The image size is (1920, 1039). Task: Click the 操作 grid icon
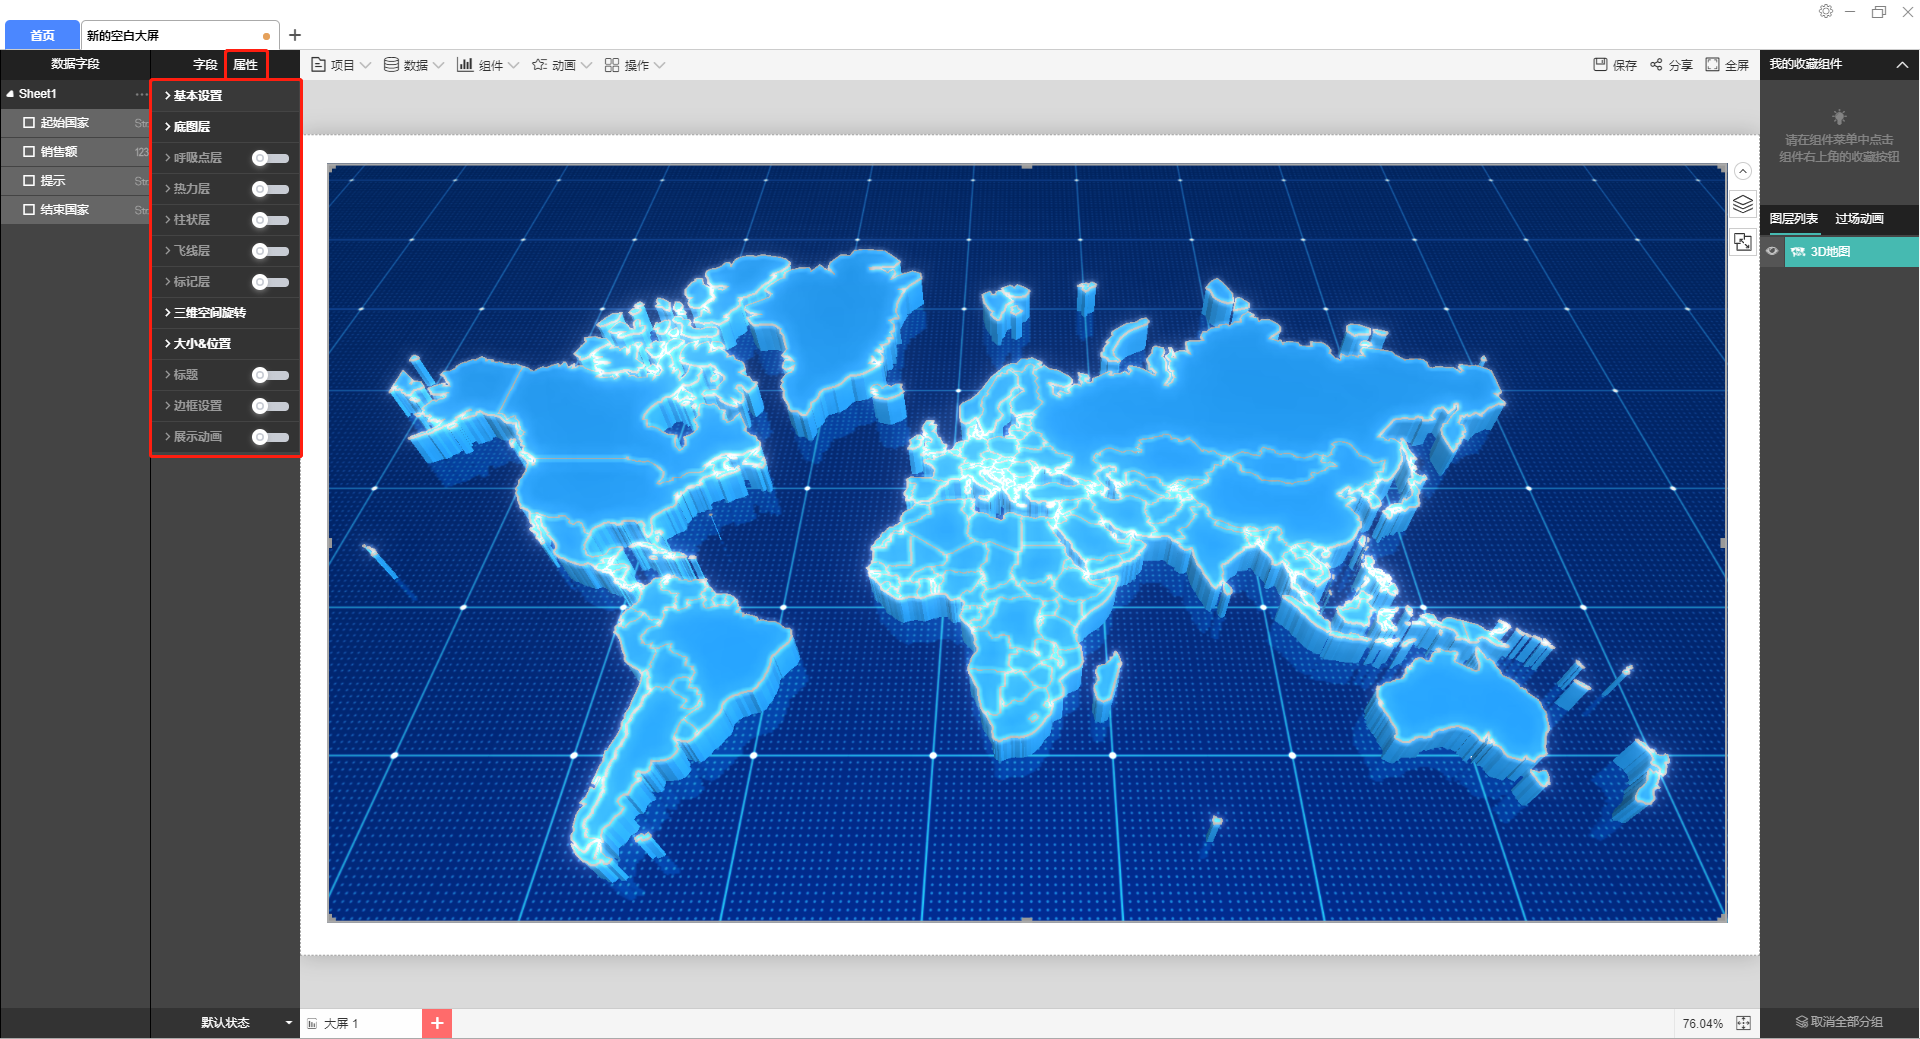click(612, 65)
